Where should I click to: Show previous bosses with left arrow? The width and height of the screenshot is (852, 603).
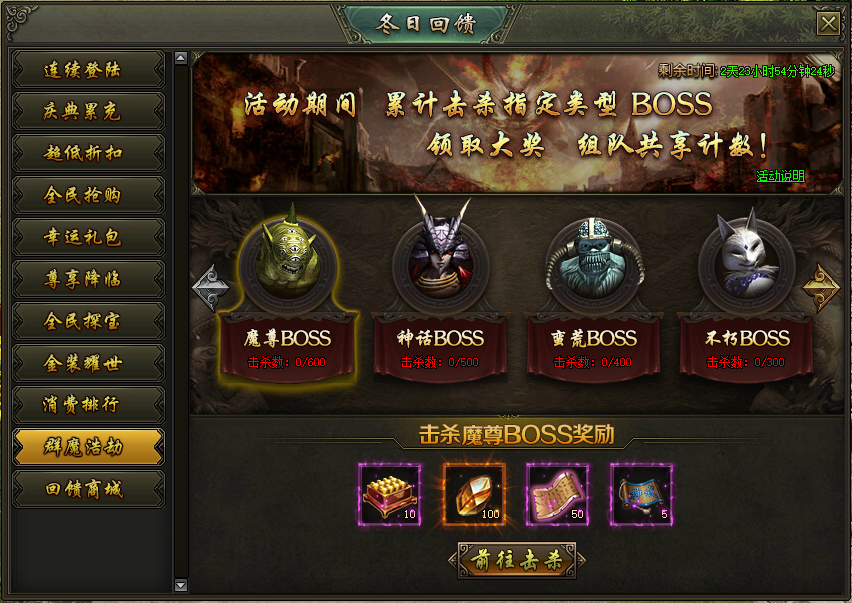tap(211, 287)
